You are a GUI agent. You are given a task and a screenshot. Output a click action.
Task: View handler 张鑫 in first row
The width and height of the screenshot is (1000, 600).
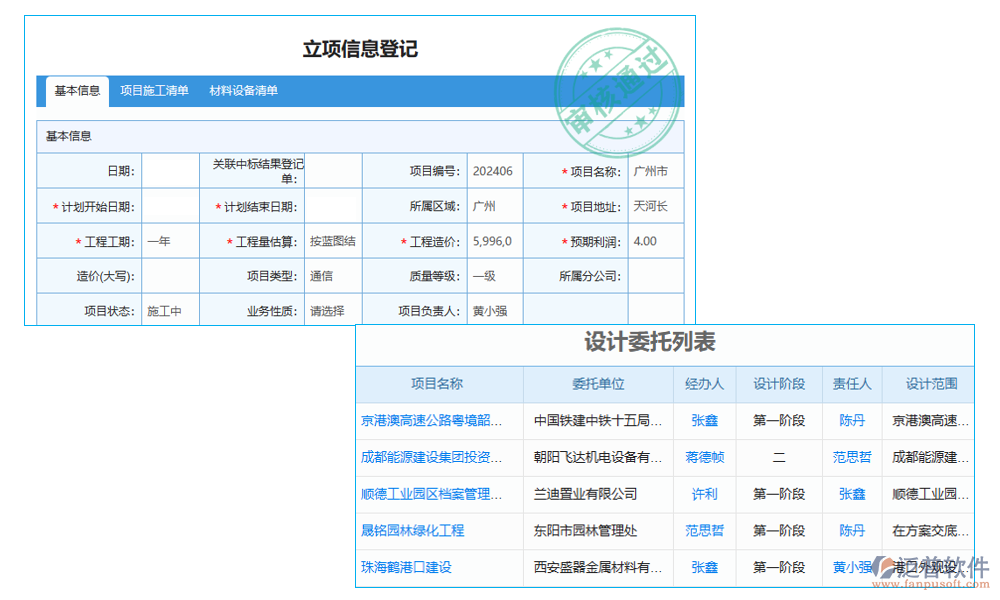coord(704,420)
